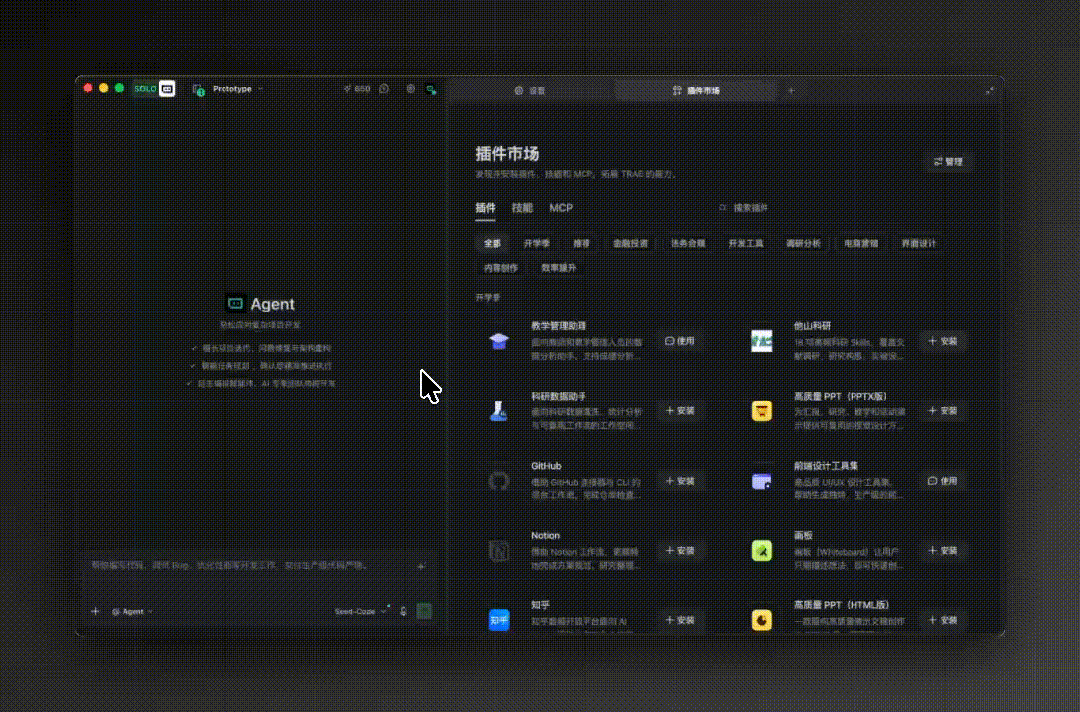Install the GitHub plugin
1080x712 pixels.
680,481
